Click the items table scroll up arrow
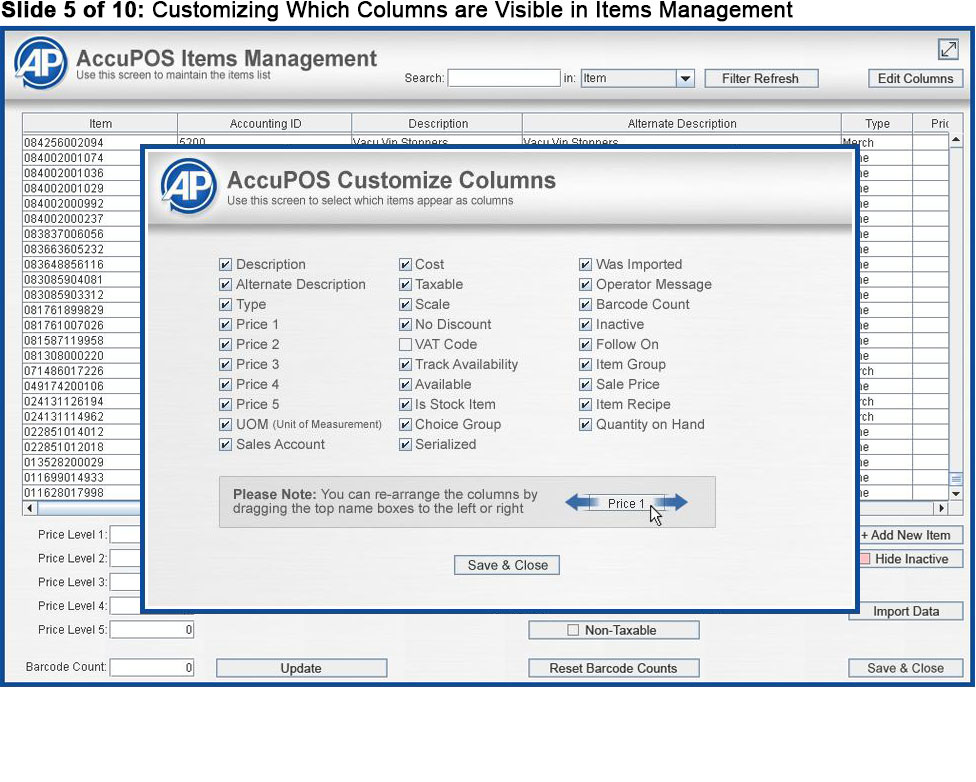The width and height of the screenshot is (976, 782). [955, 140]
